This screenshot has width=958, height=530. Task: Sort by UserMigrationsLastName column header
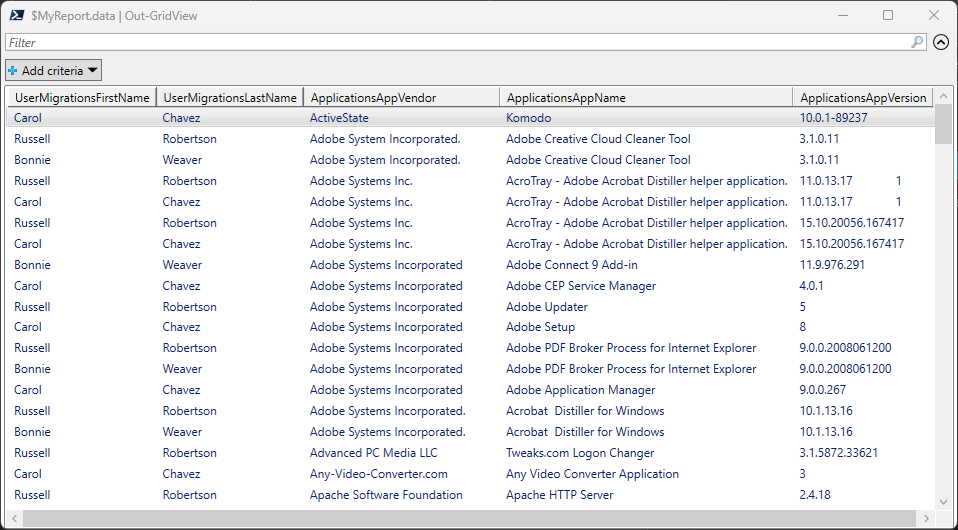pos(230,98)
